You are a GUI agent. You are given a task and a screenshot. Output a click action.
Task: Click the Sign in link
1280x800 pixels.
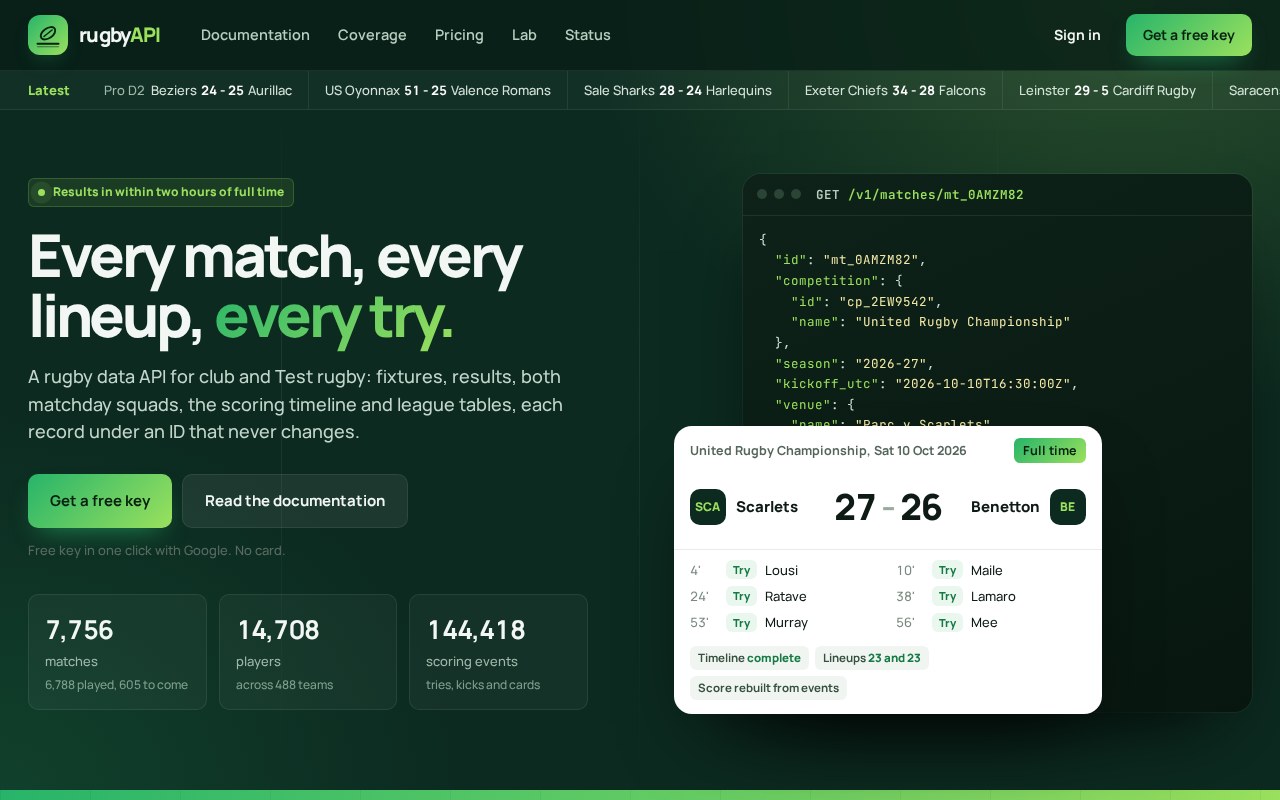(x=1077, y=35)
